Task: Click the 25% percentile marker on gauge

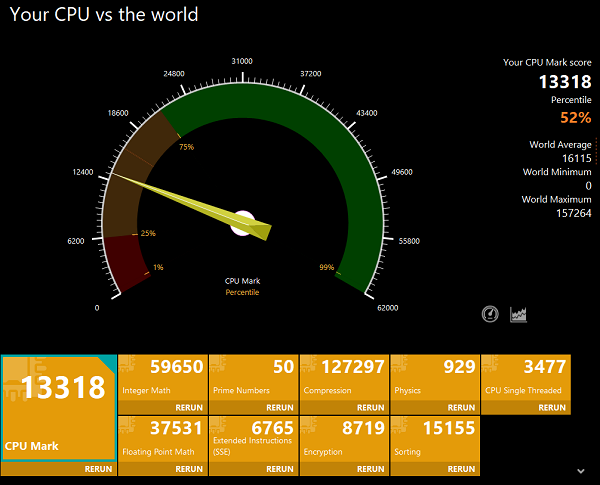Action: click(148, 233)
